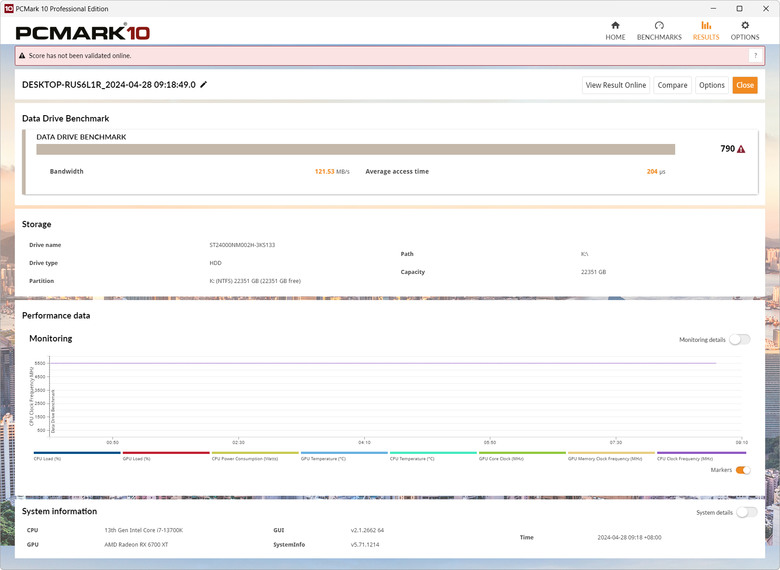Maximize the PCMark 10 window
Viewport: 780px width, 570px height.
click(740, 8)
